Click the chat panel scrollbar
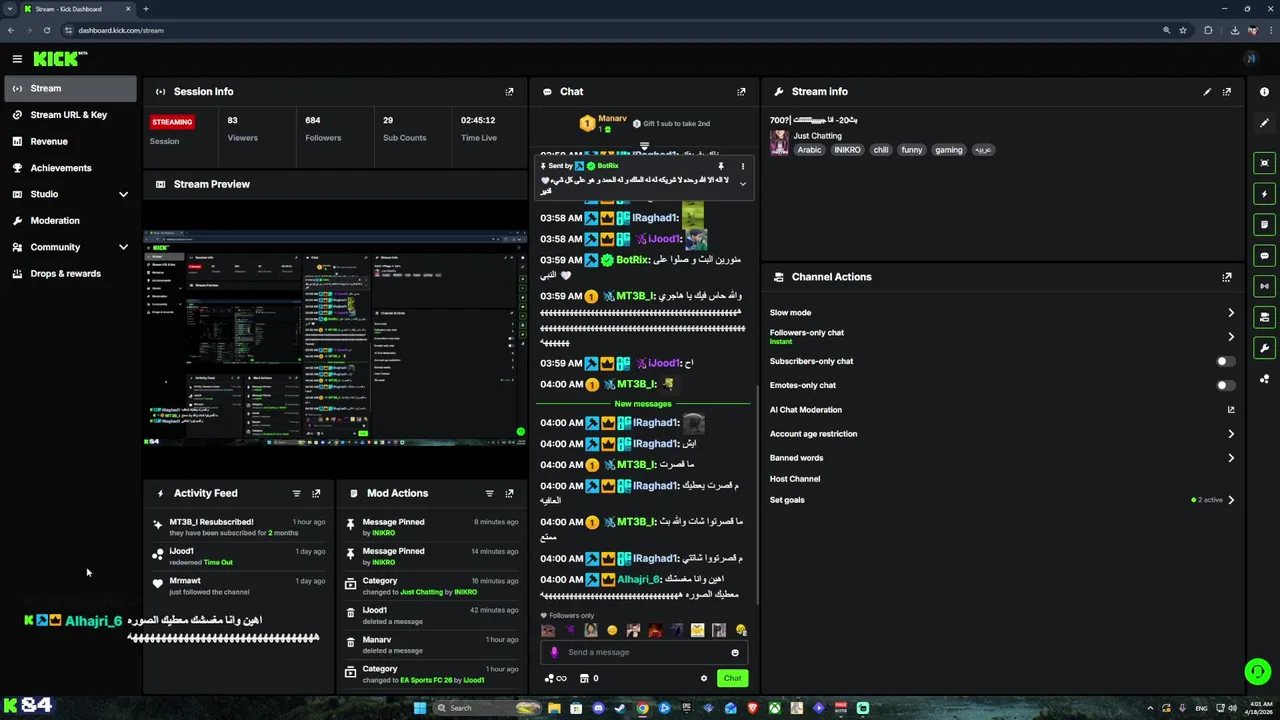The height and width of the screenshot is (720, 1280). tap(757, 494)
